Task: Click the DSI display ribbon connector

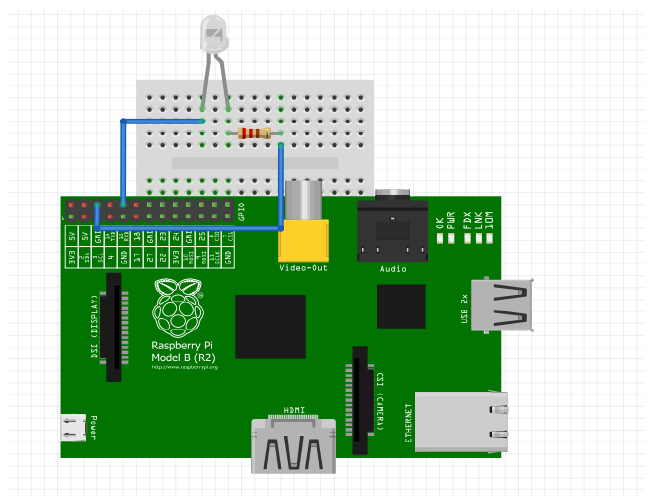Action: [114, 327]
